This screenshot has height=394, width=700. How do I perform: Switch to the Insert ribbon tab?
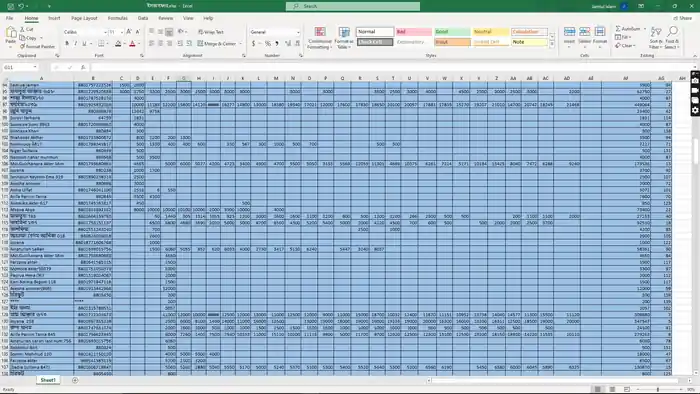pyautogui.click(x=54, y=18)
